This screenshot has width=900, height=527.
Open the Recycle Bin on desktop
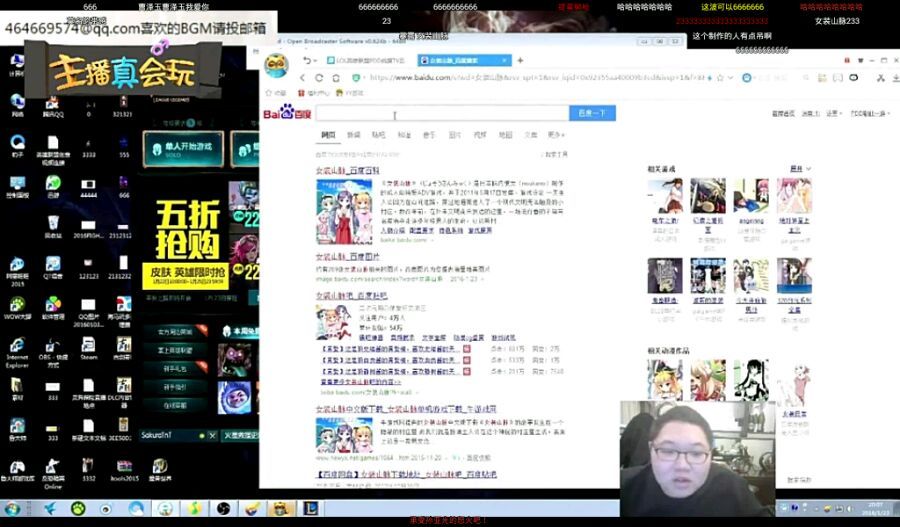tap(53, 223)
